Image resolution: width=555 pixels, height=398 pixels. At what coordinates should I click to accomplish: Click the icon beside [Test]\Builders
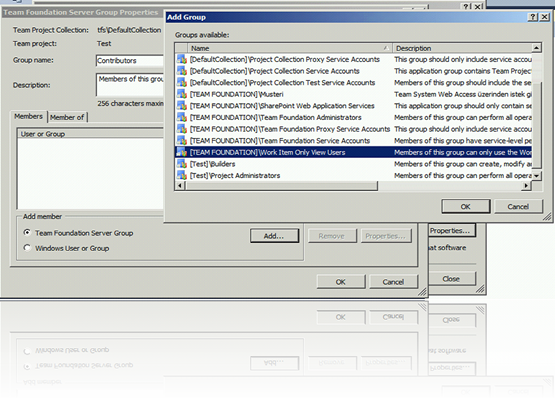point(182,164)
